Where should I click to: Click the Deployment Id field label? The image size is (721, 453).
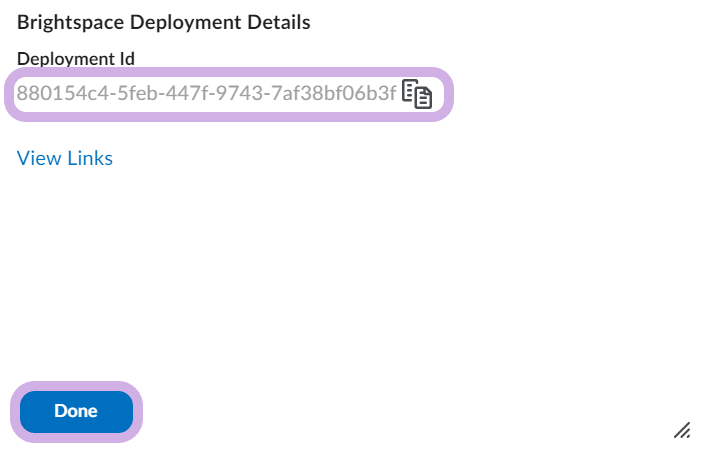76,59
